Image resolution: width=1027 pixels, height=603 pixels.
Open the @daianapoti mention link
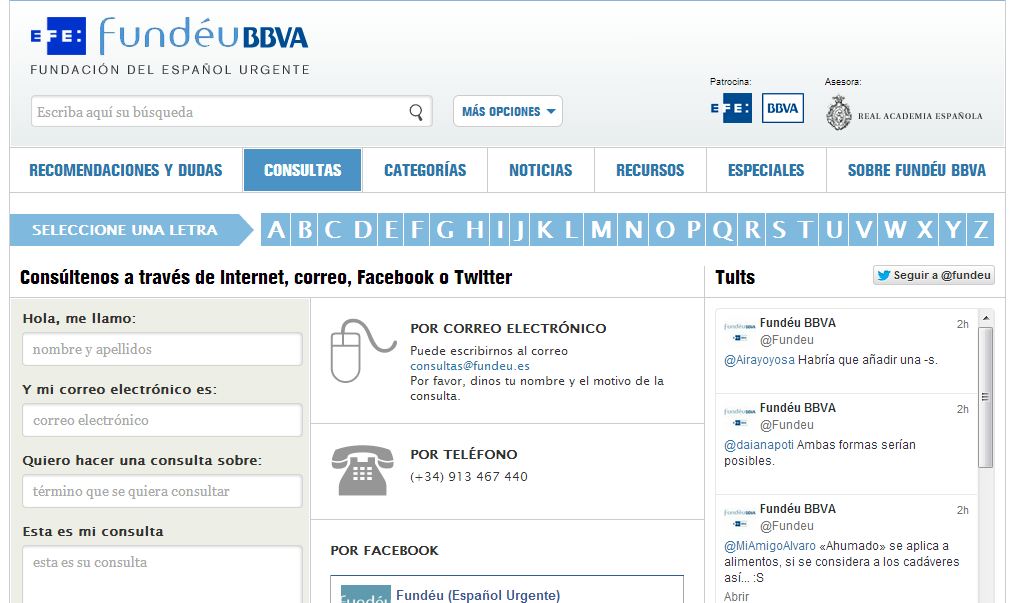point(758,445)
